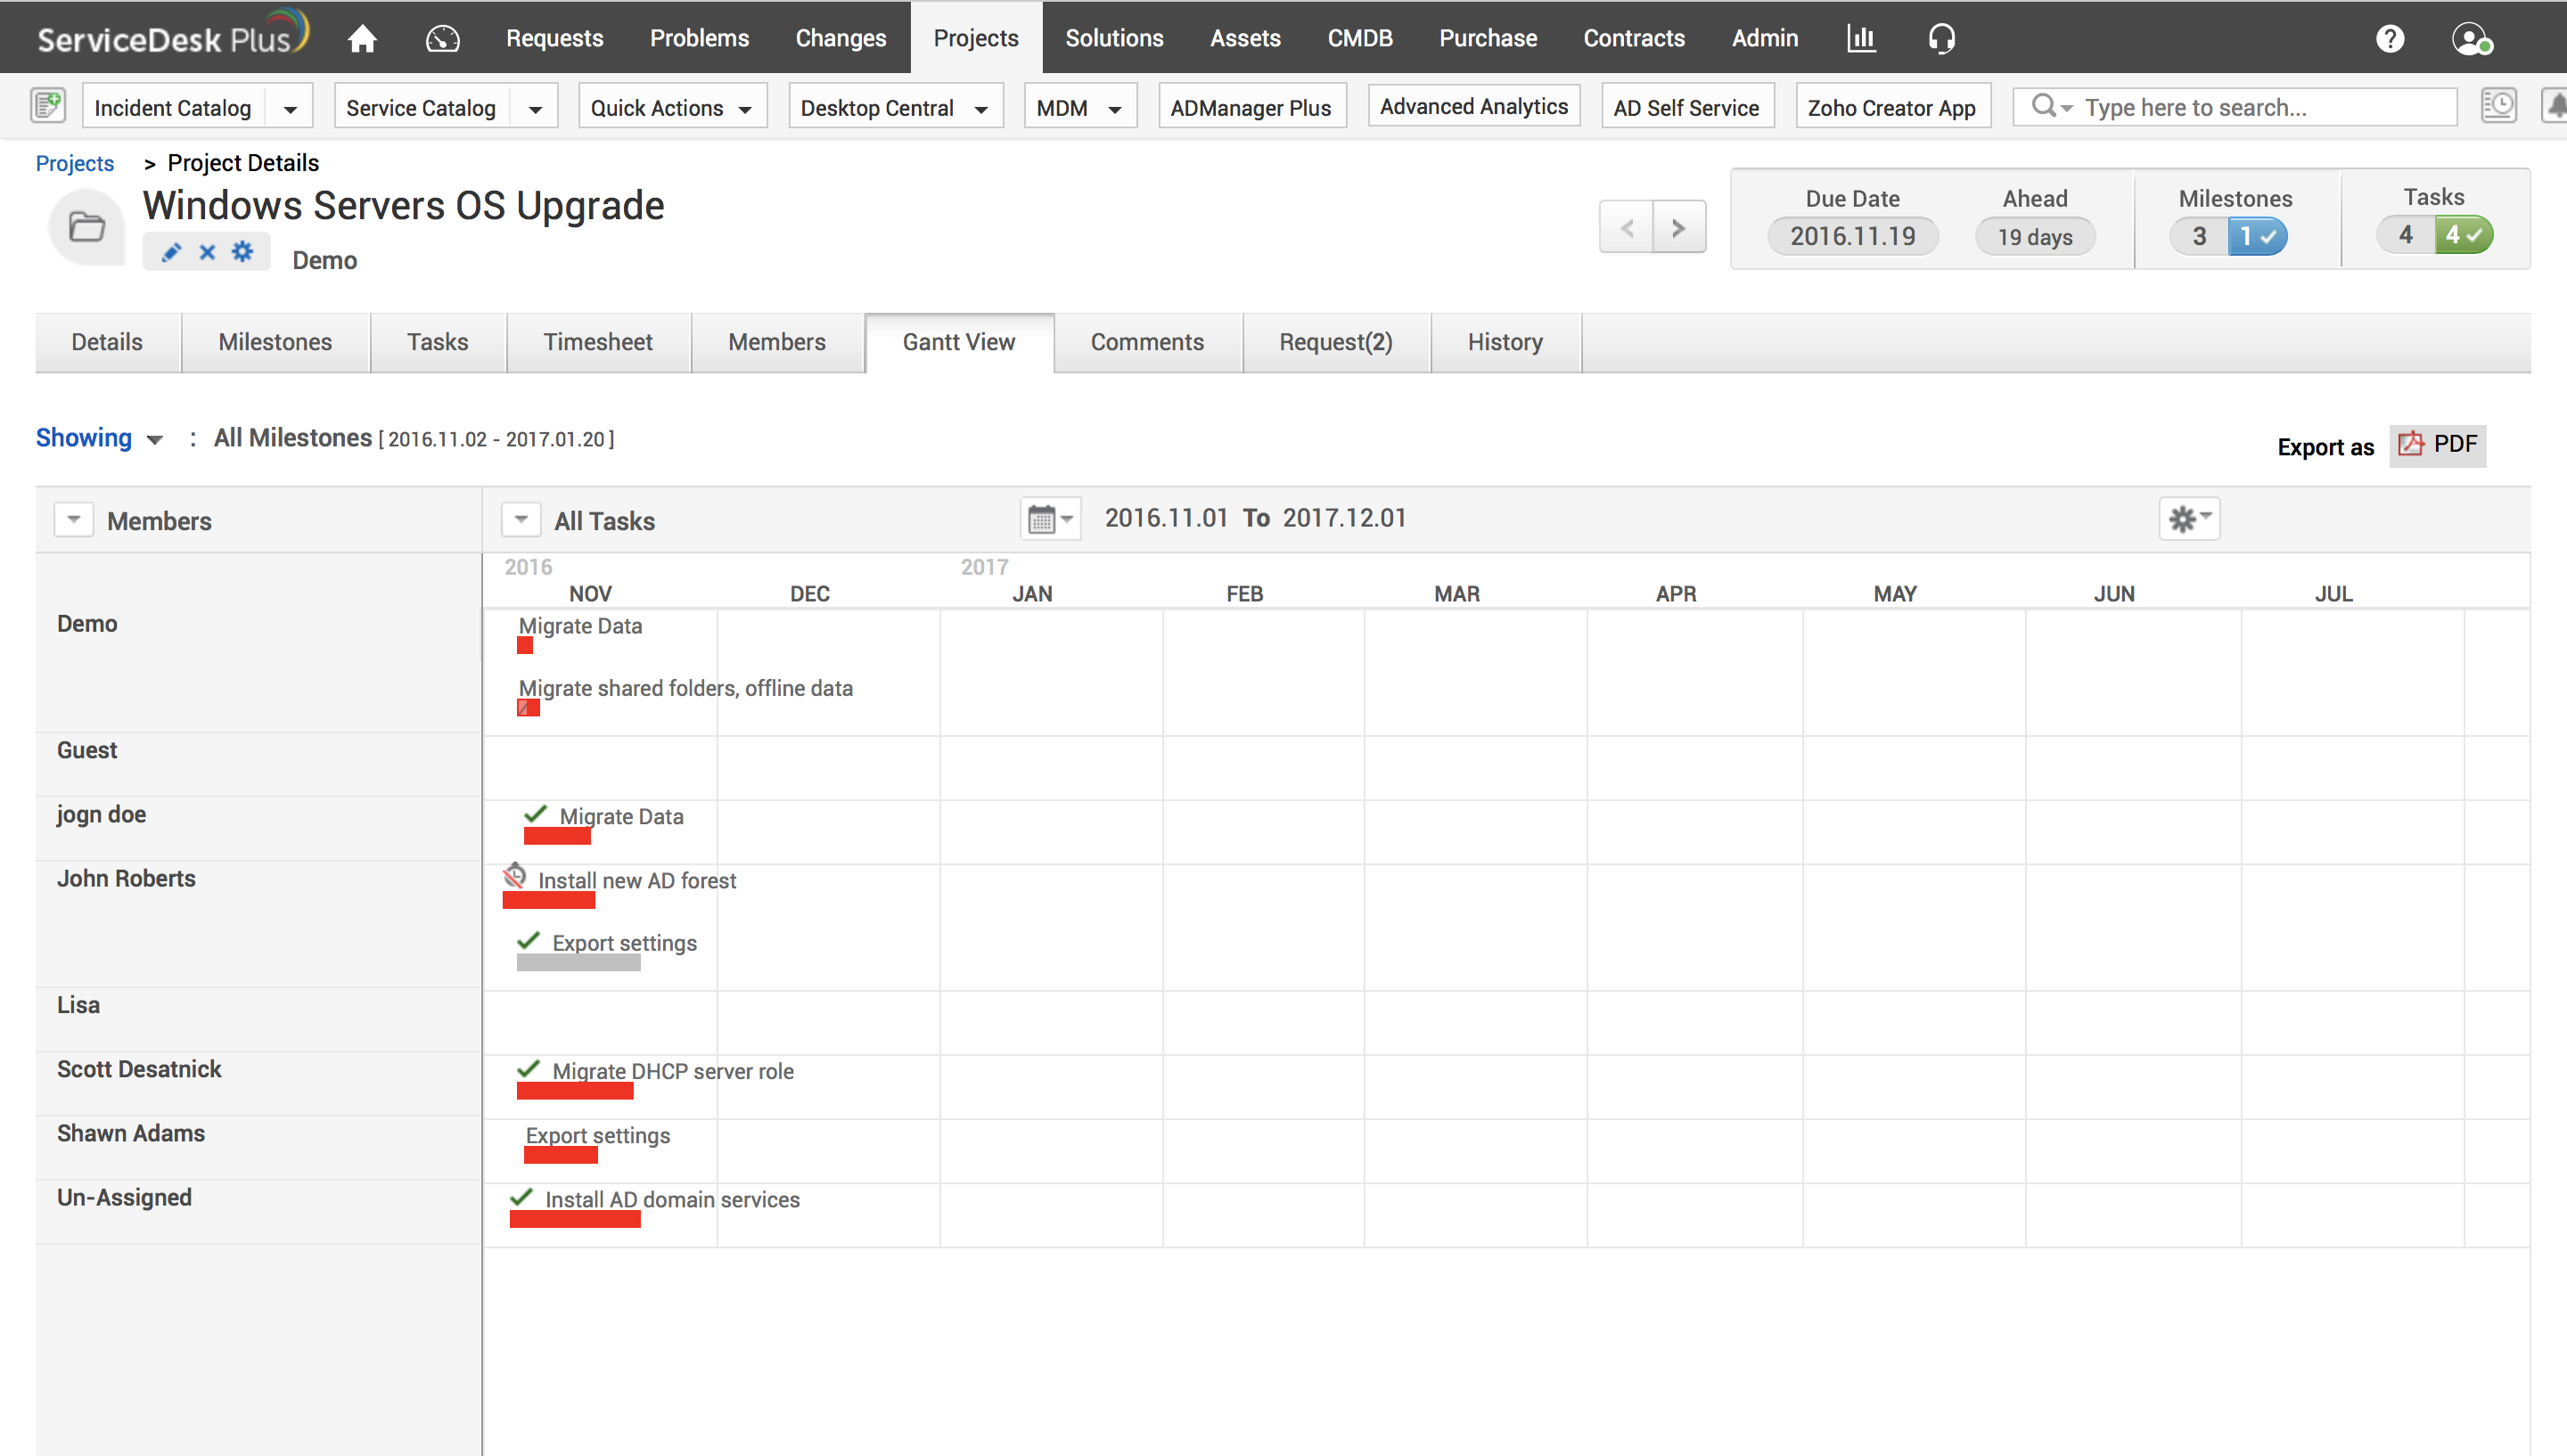This screenshot has width=2567, height=1456.
Task: Click the user profile icon
Action: 2470,38
